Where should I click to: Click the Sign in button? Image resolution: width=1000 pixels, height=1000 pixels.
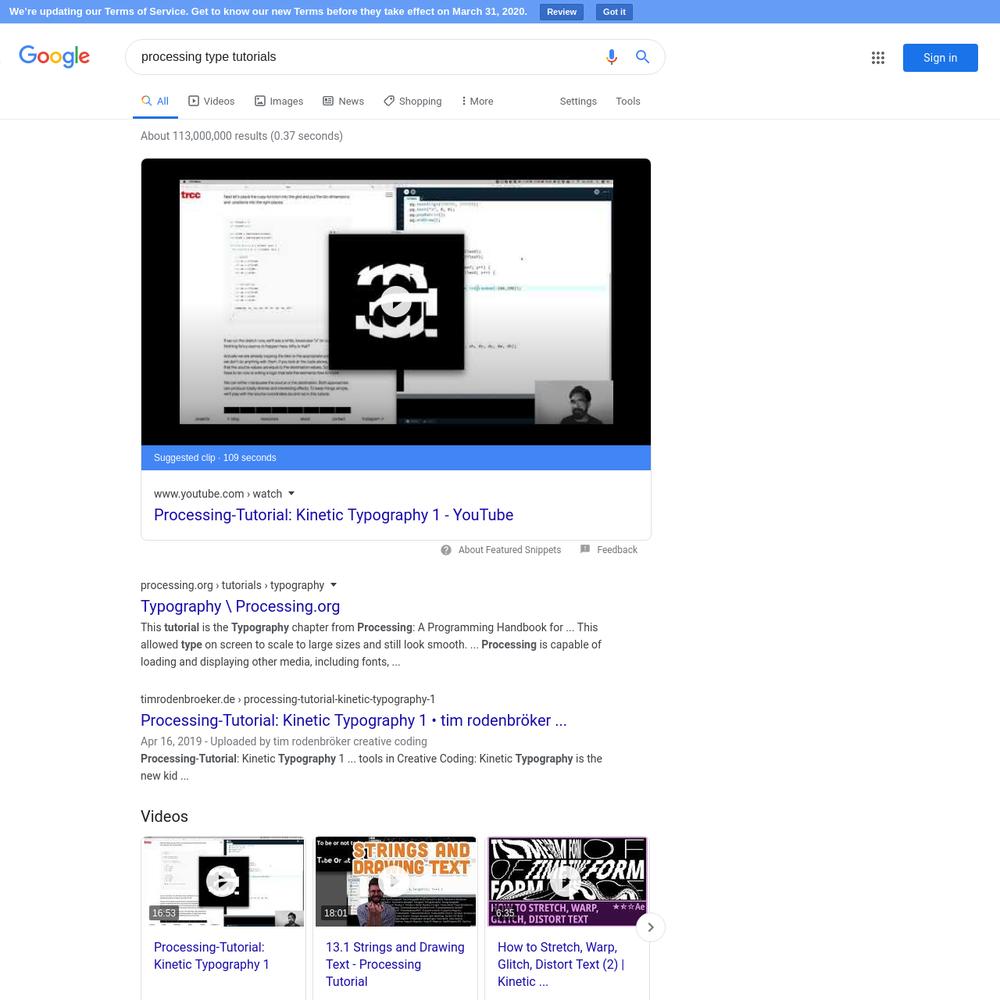pyautogui.click(x=940, y=57)
